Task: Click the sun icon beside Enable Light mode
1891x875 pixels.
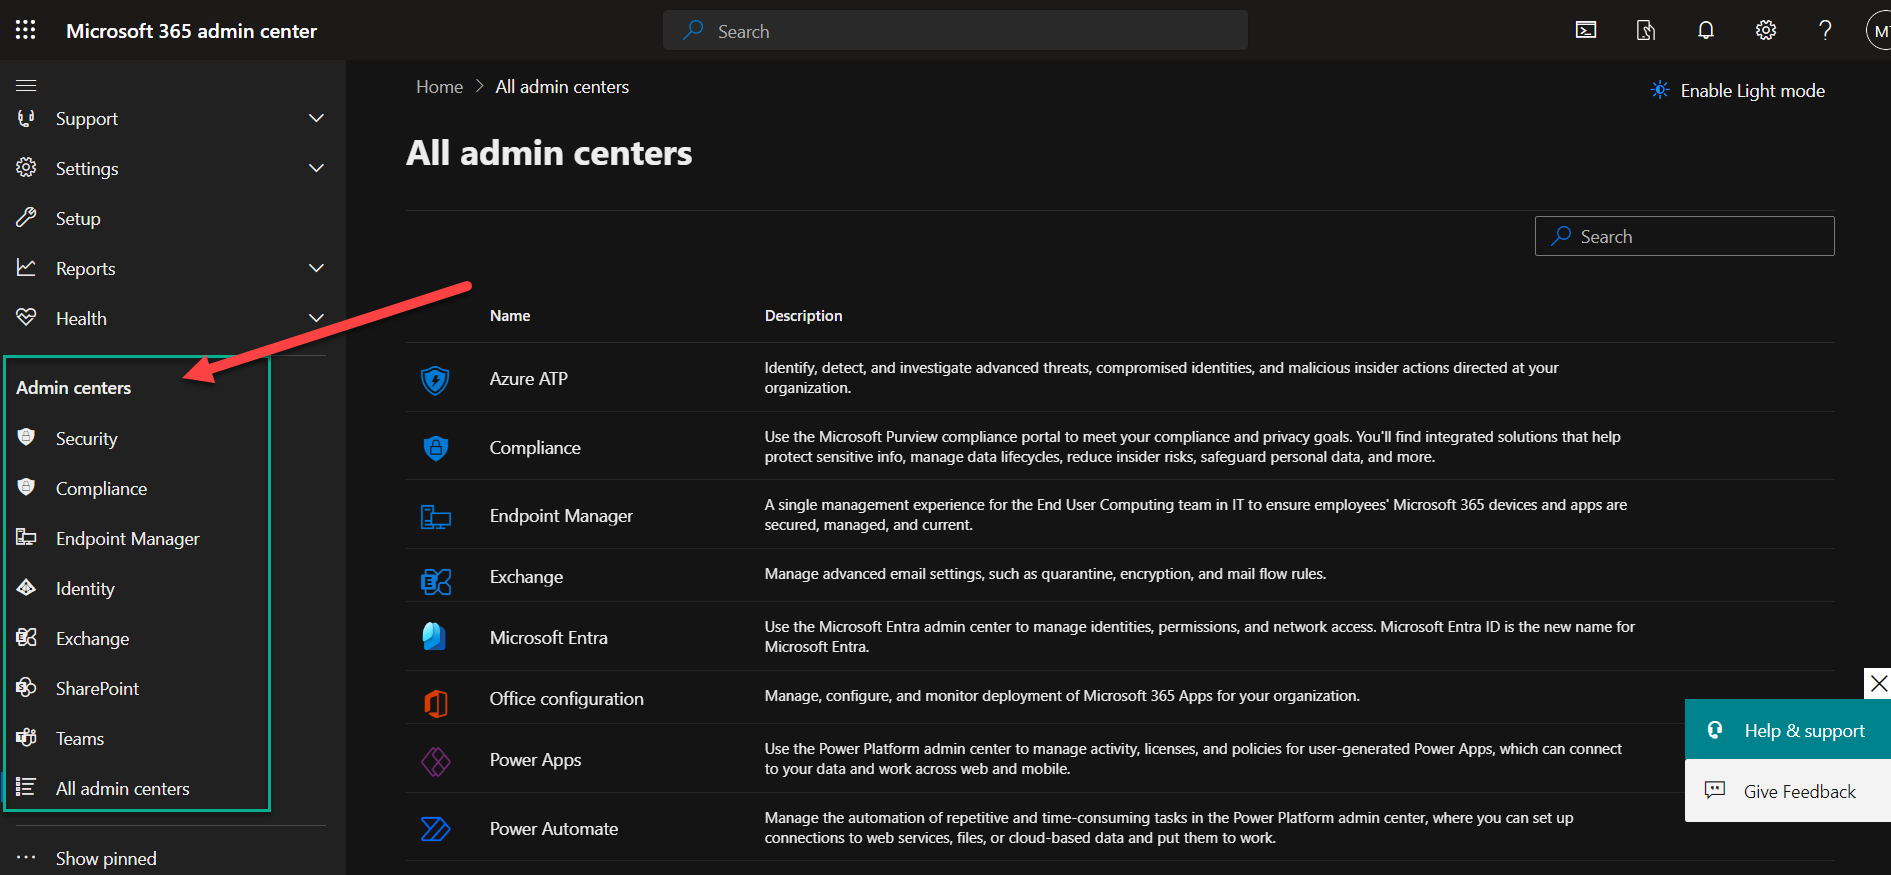Action: (1660, 90)
